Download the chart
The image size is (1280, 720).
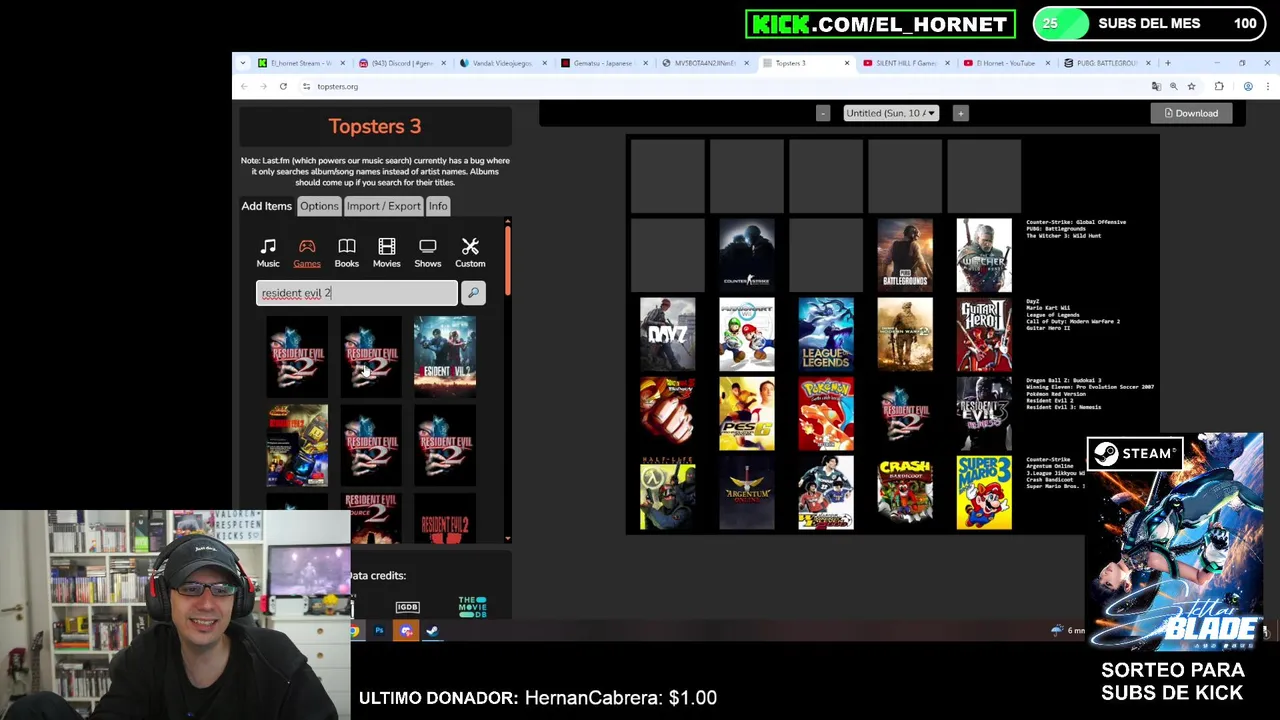point(1191,113)
